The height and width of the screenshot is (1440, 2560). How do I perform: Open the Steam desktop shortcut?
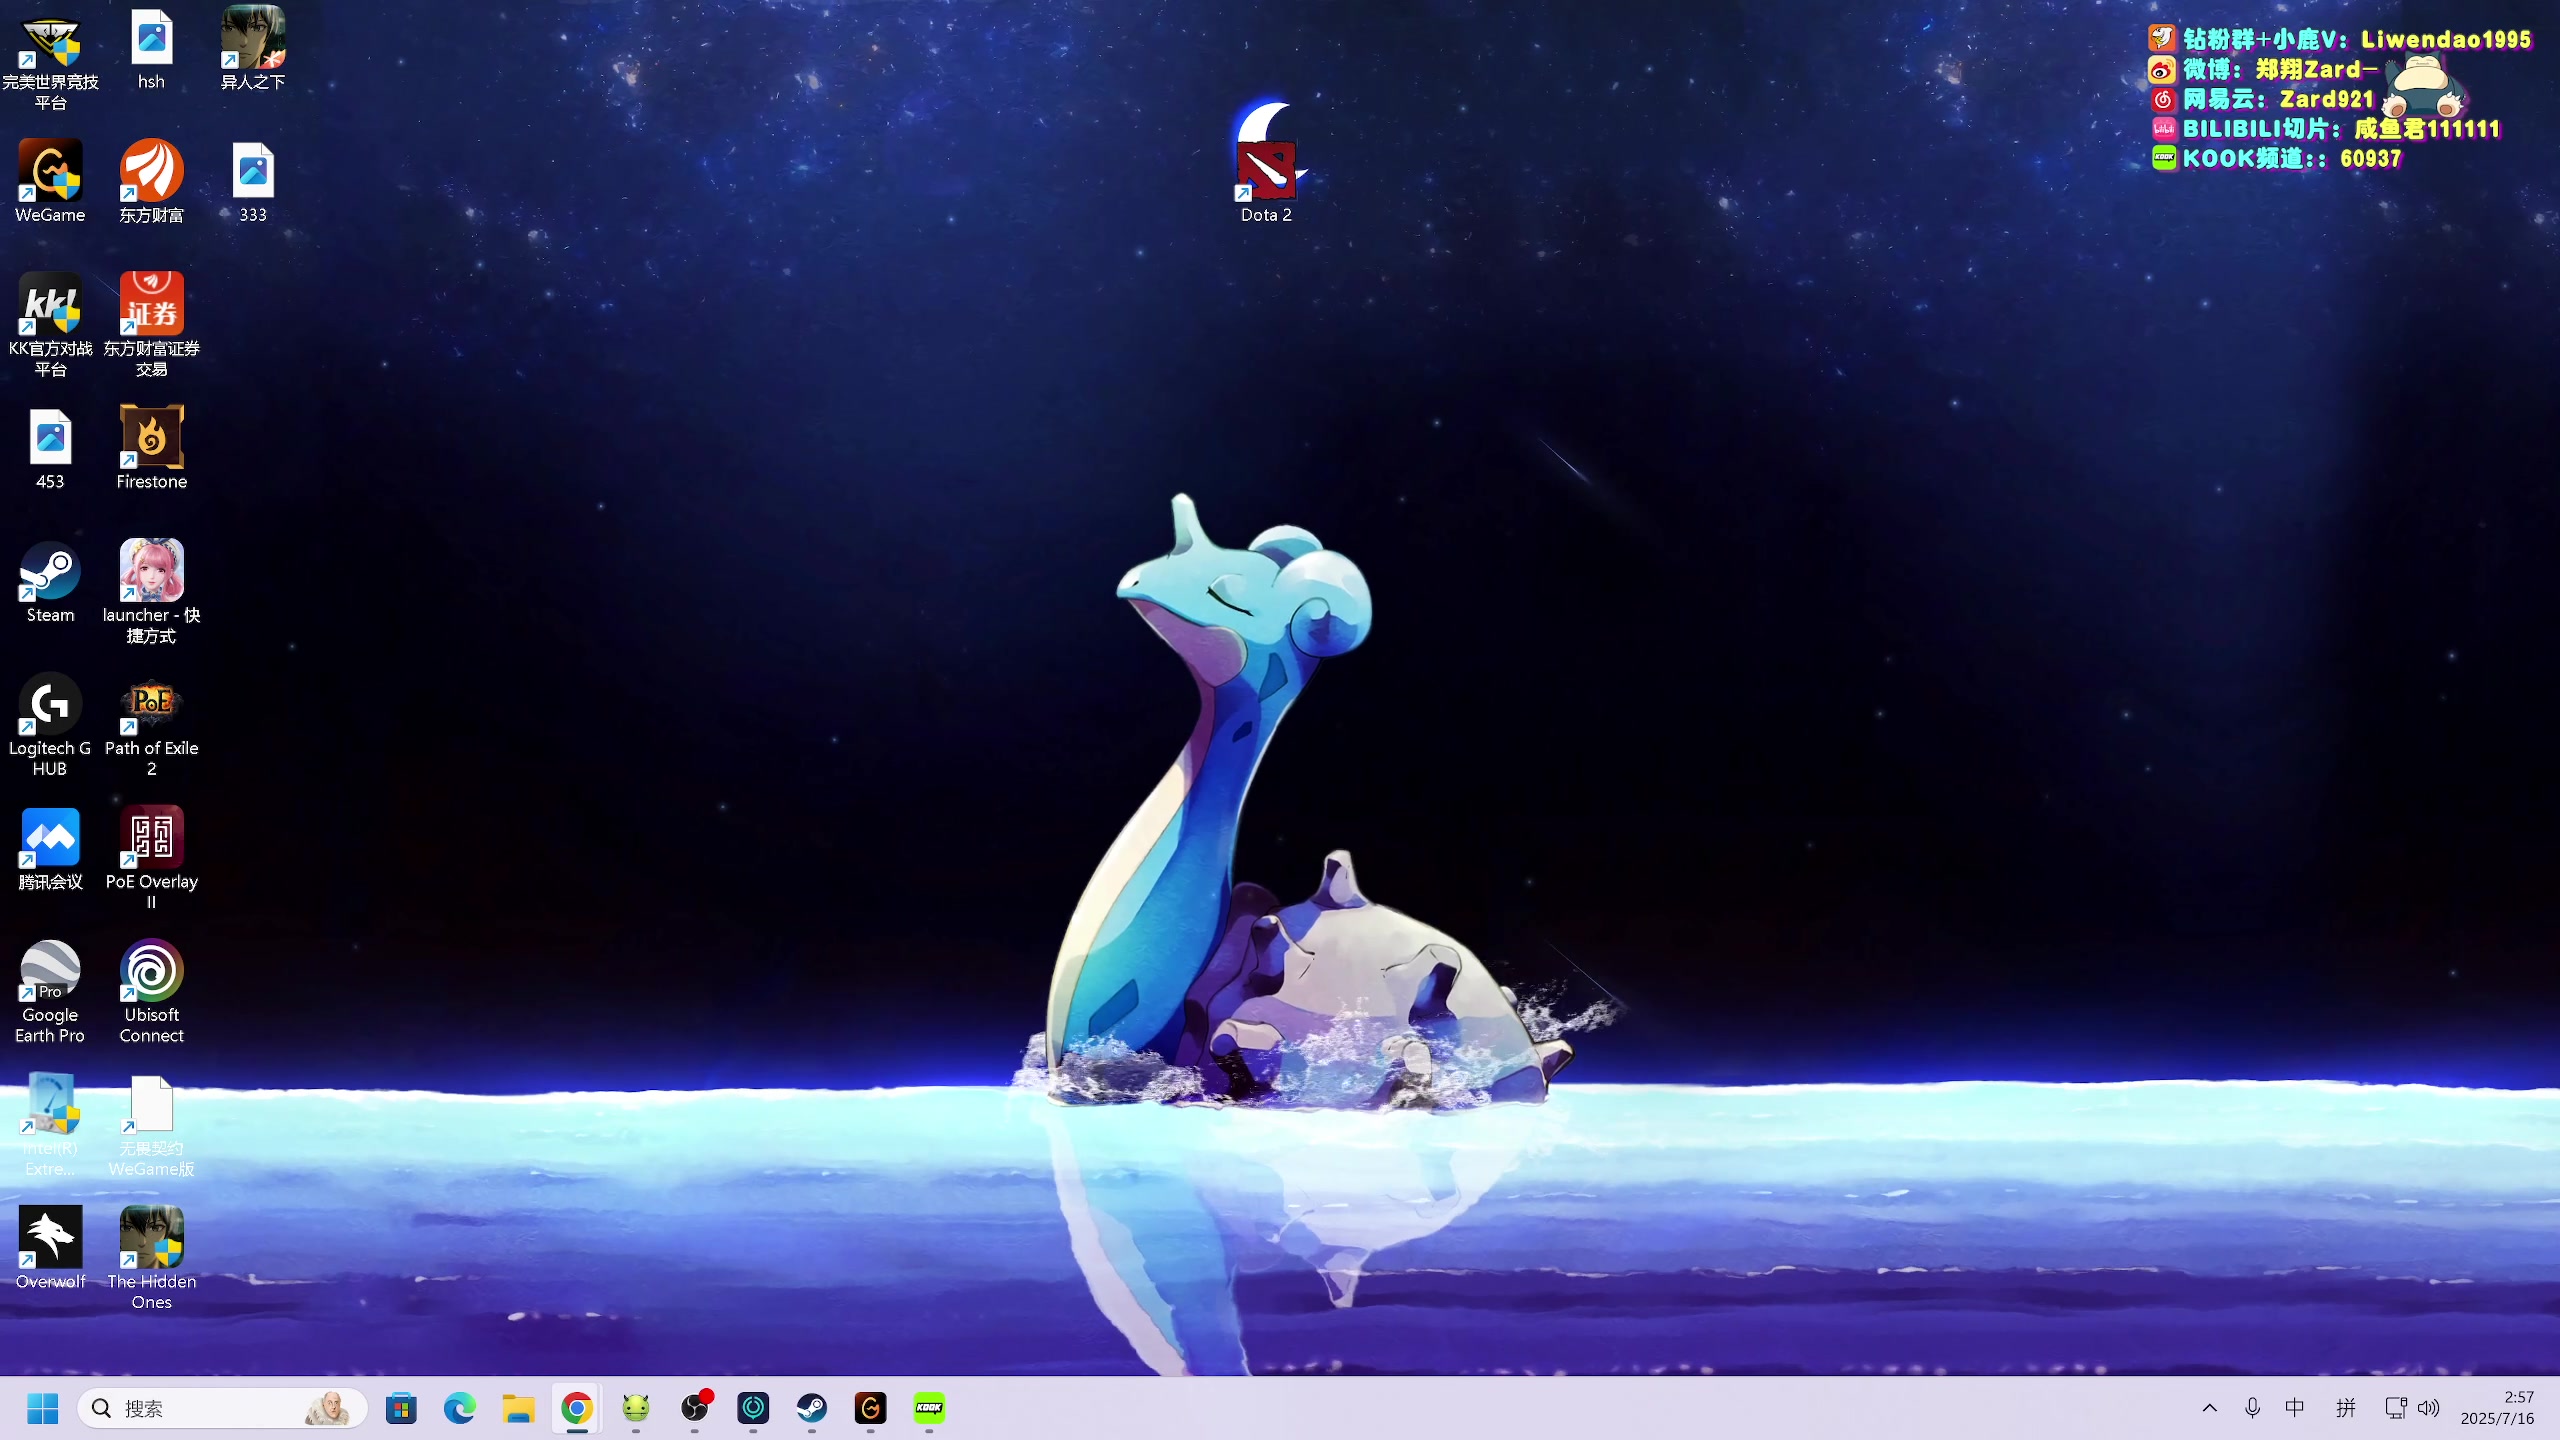(x=50, y=582)
